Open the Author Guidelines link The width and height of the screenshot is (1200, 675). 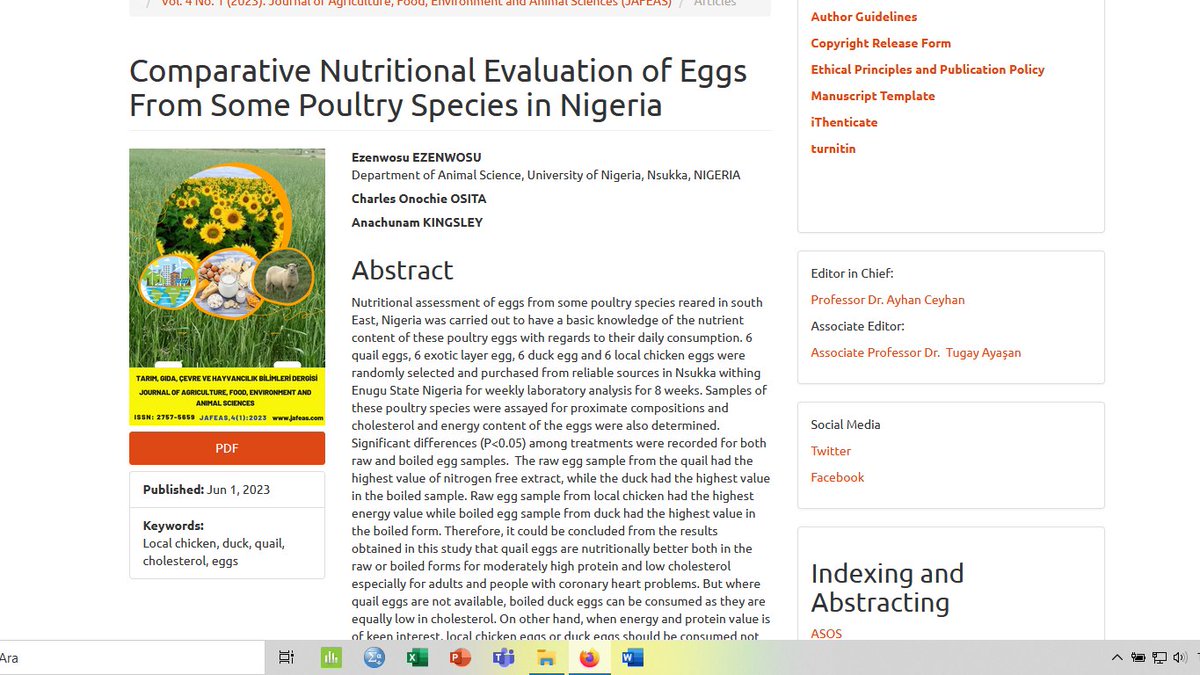coord(864,17)
